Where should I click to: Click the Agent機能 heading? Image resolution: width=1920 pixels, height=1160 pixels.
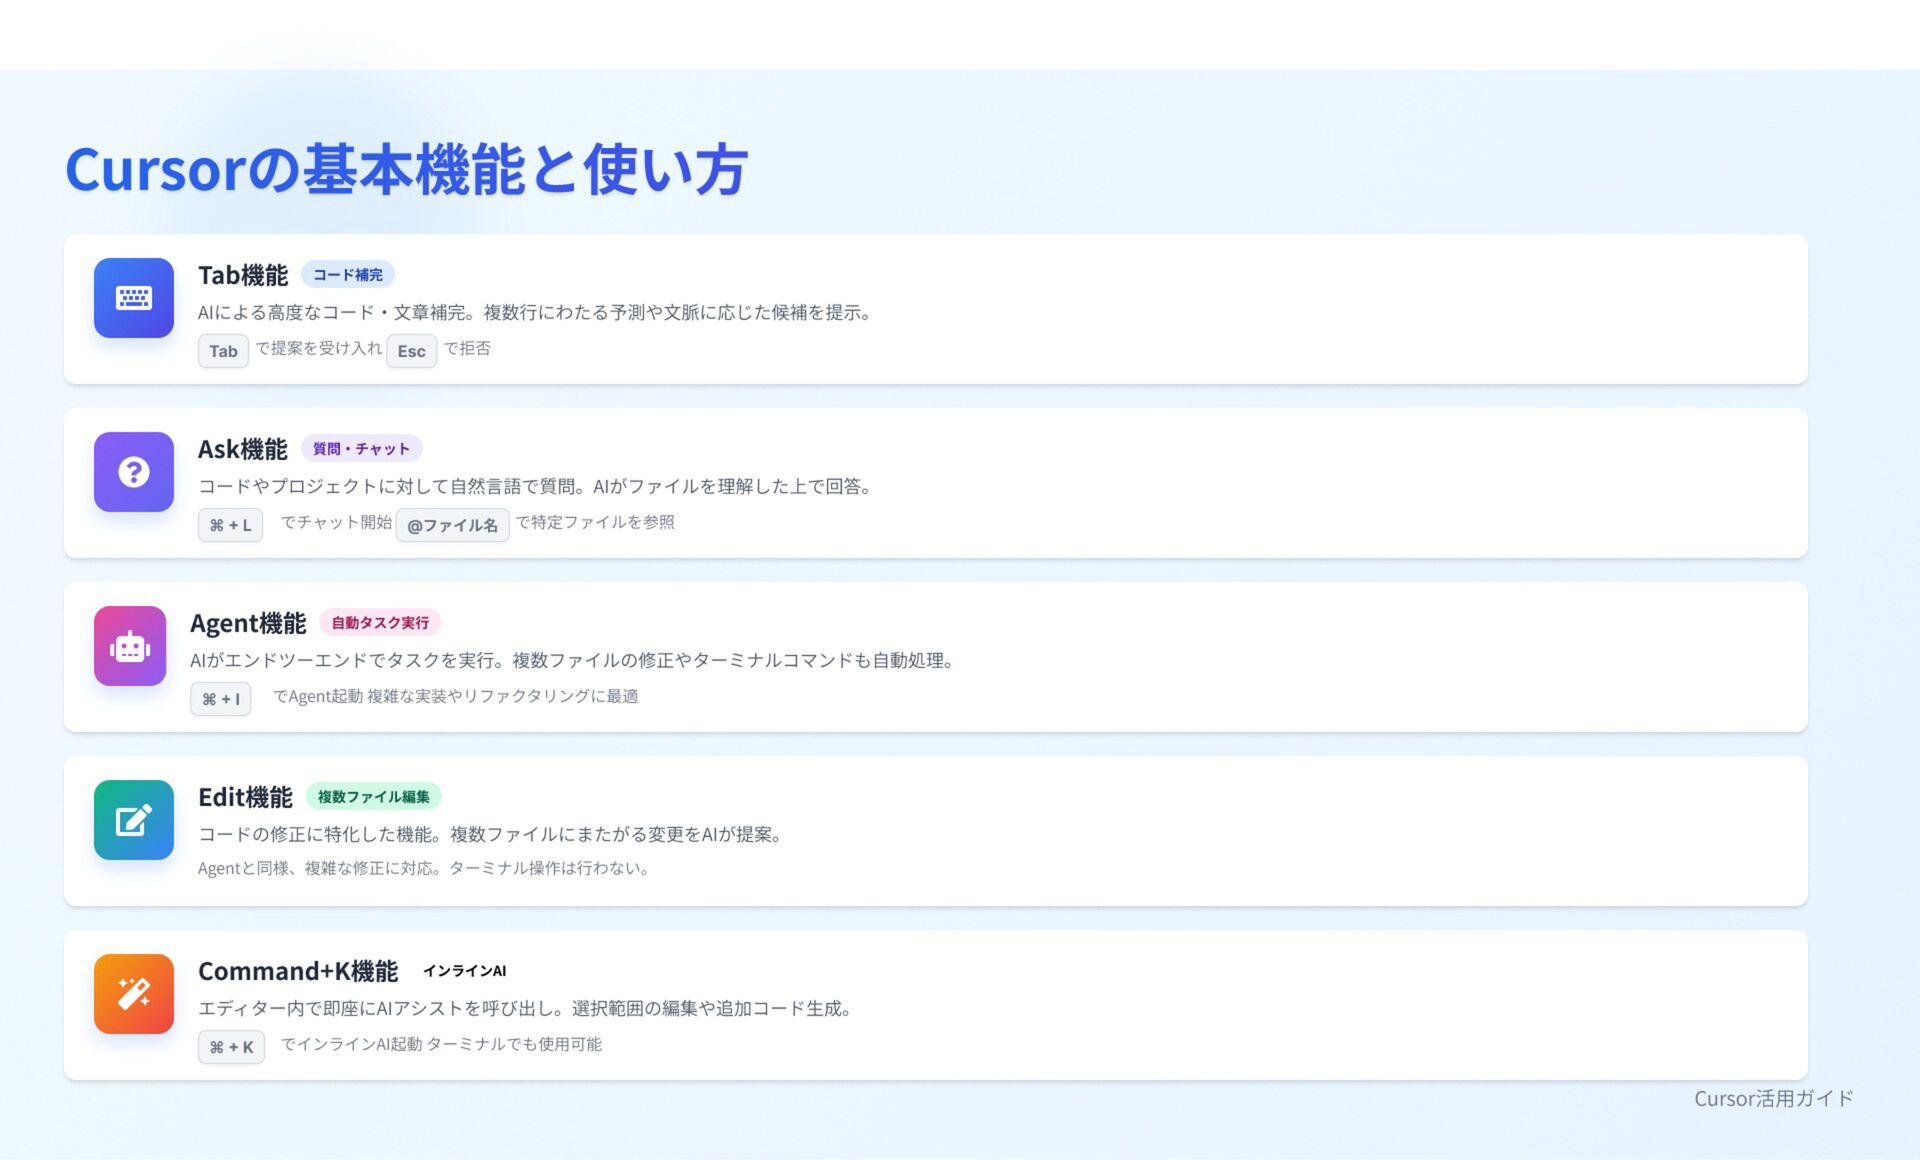click(x=248, y=623)
